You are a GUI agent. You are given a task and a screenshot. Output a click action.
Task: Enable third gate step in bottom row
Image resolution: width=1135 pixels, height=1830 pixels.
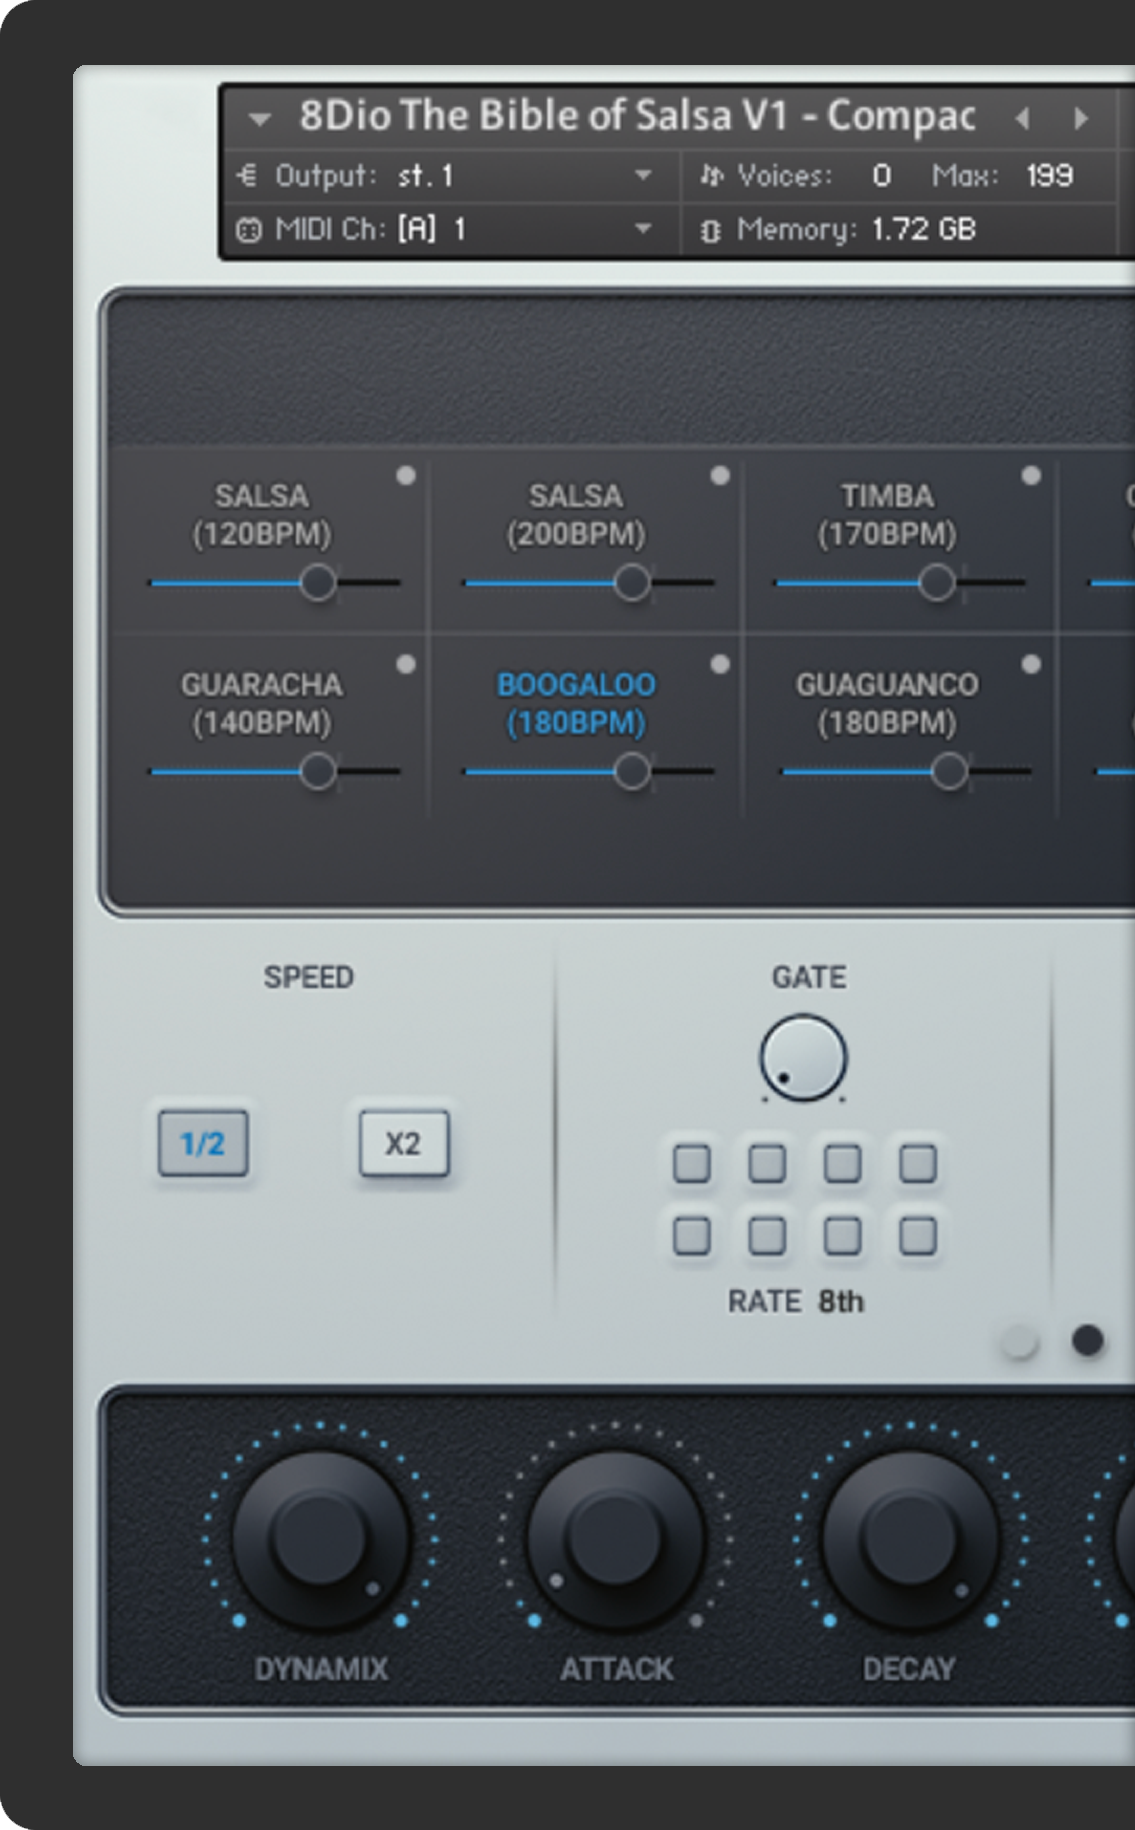coord(842,1236)
